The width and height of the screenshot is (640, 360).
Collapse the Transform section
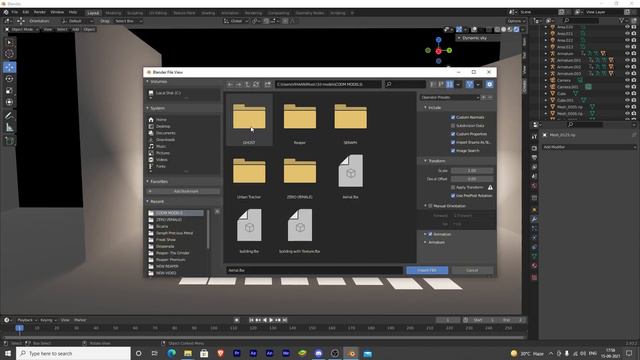pyautogui.click(x=425, y=161)
